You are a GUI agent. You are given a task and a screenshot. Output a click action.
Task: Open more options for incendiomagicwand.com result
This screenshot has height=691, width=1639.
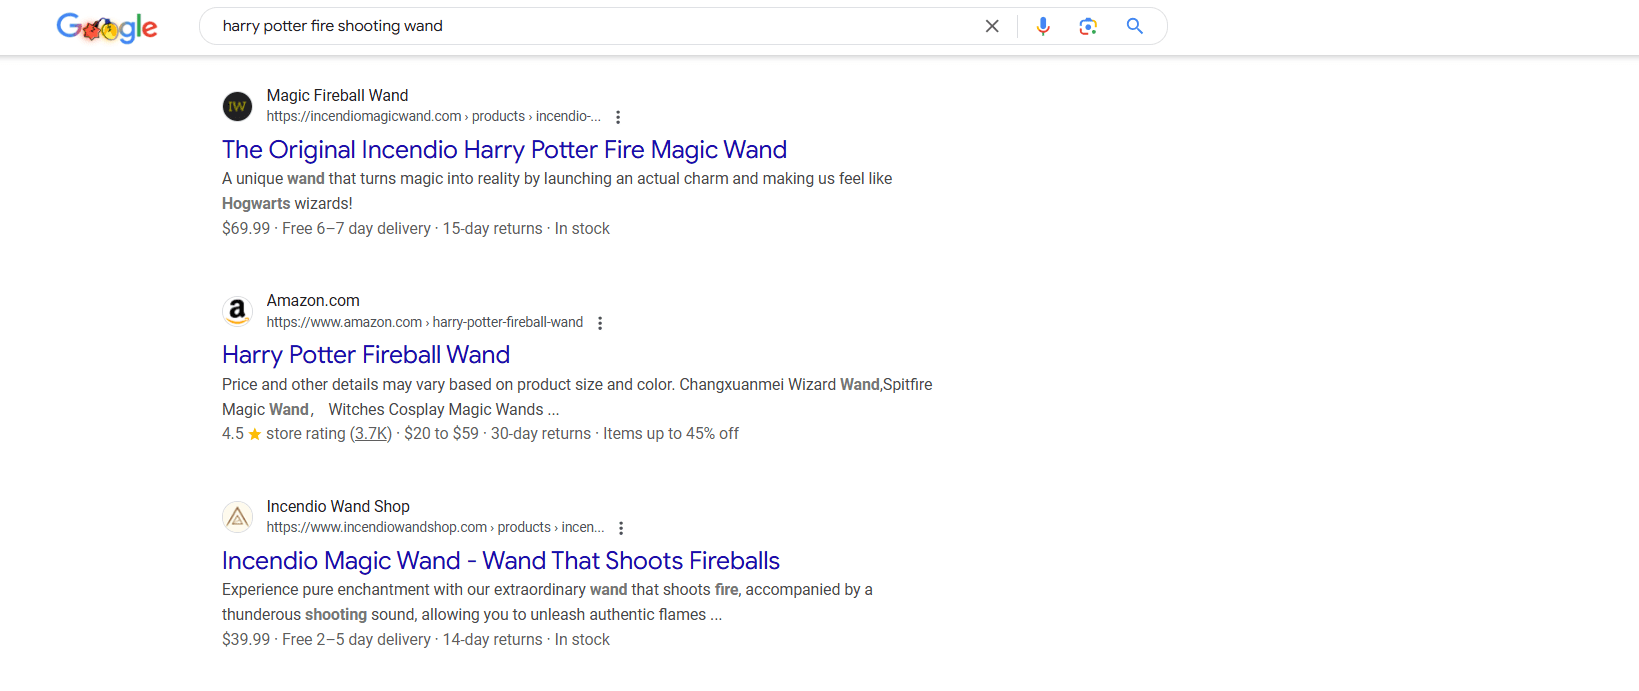point(618,117)
